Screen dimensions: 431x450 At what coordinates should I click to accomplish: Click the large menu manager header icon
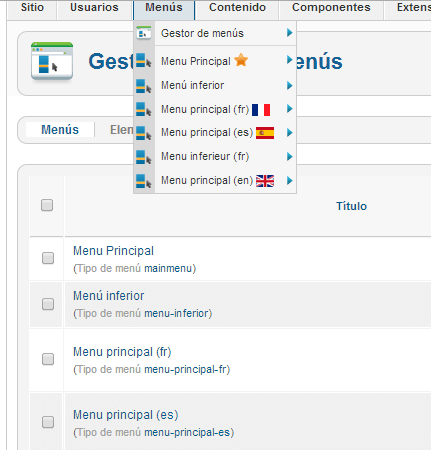[52, 61]
